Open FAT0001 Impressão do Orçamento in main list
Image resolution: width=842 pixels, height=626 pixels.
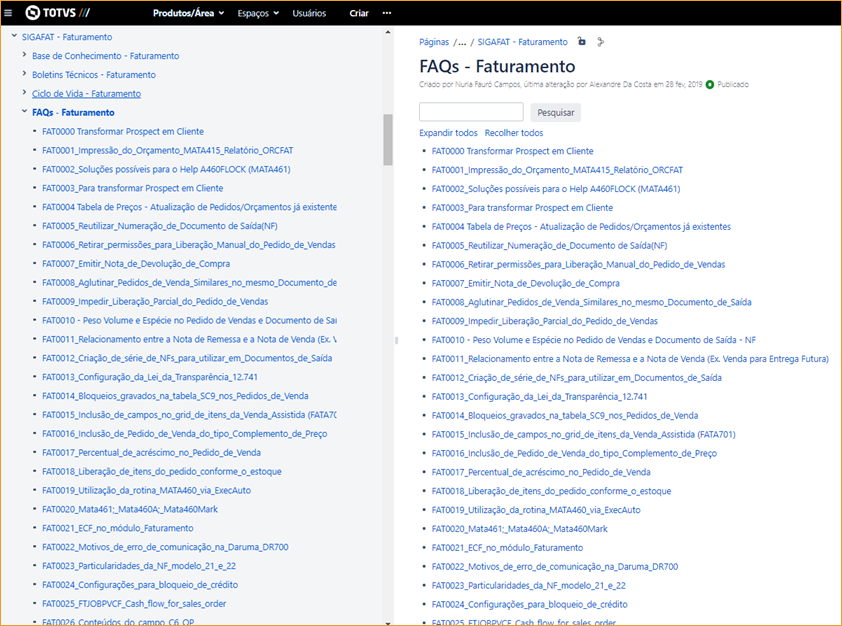coord(557,170)
